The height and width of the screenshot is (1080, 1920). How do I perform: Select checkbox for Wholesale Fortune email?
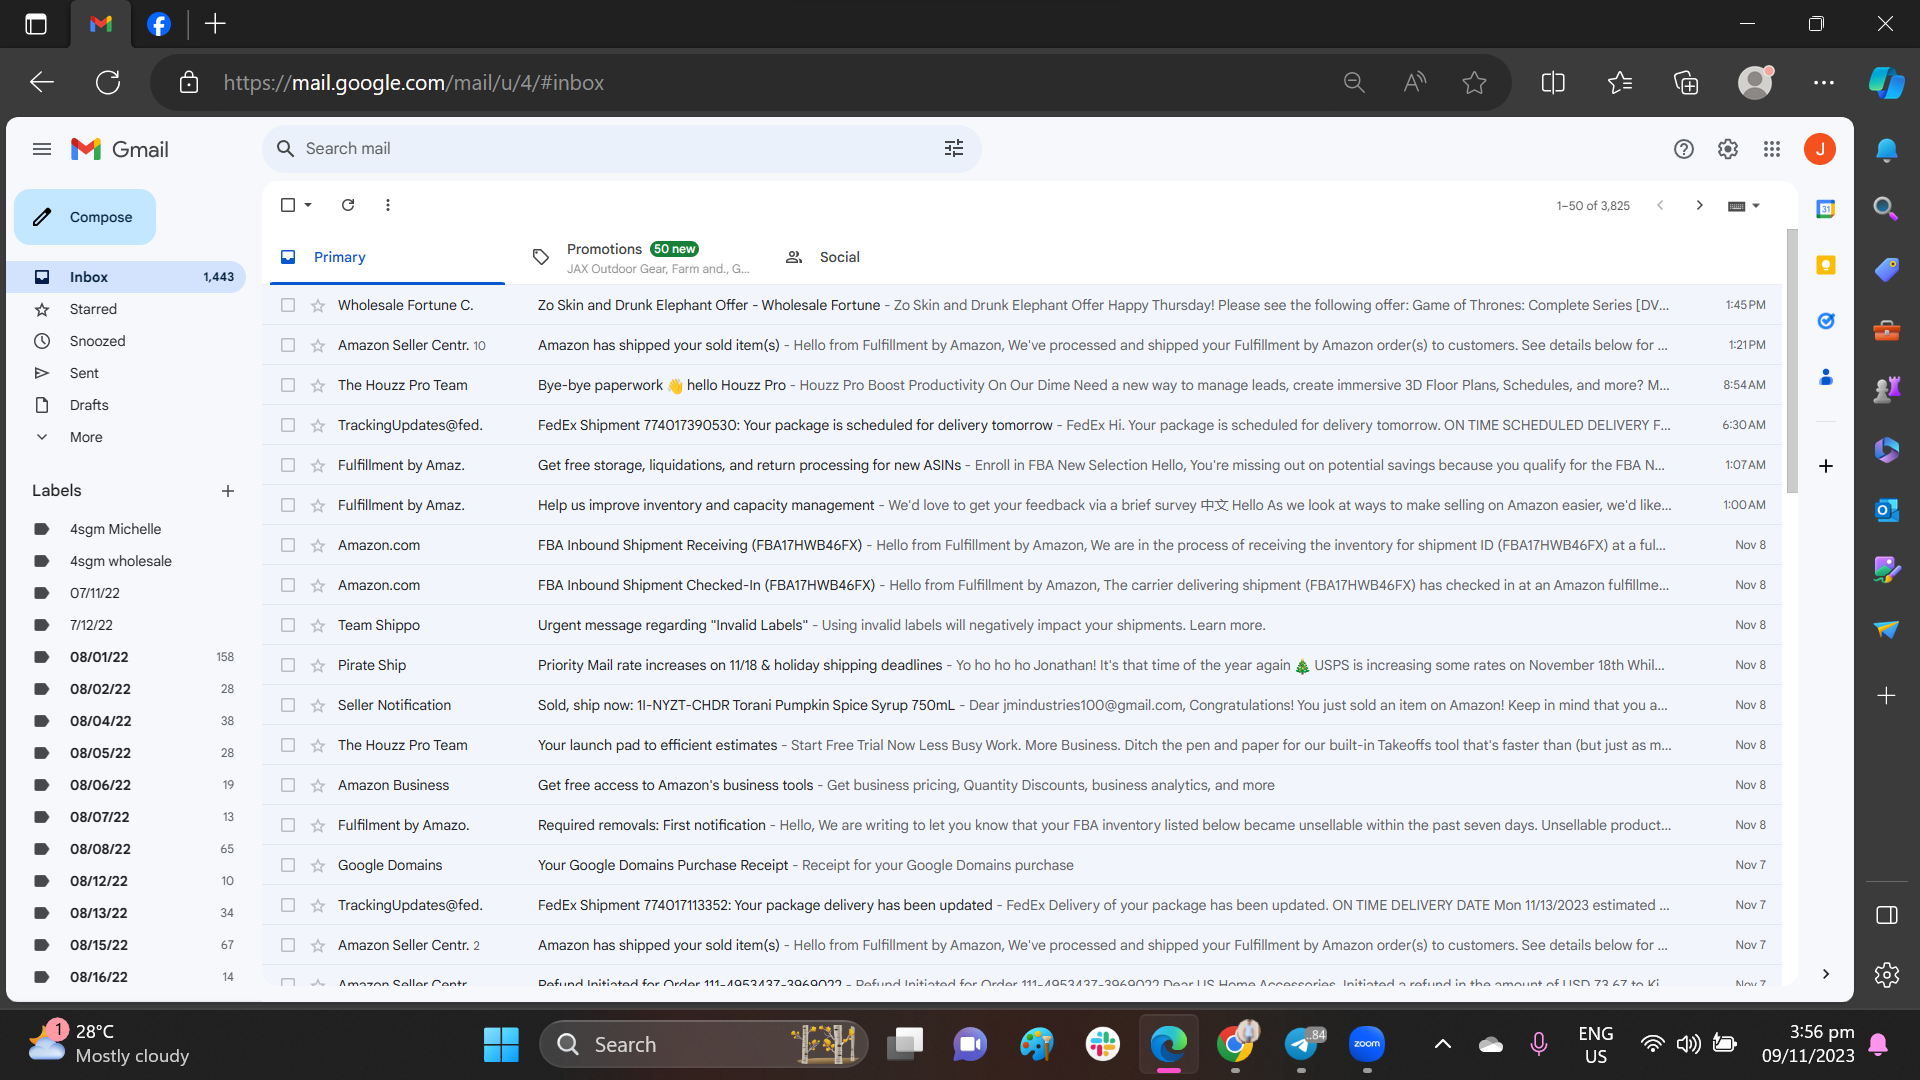(x=288, y=305)
